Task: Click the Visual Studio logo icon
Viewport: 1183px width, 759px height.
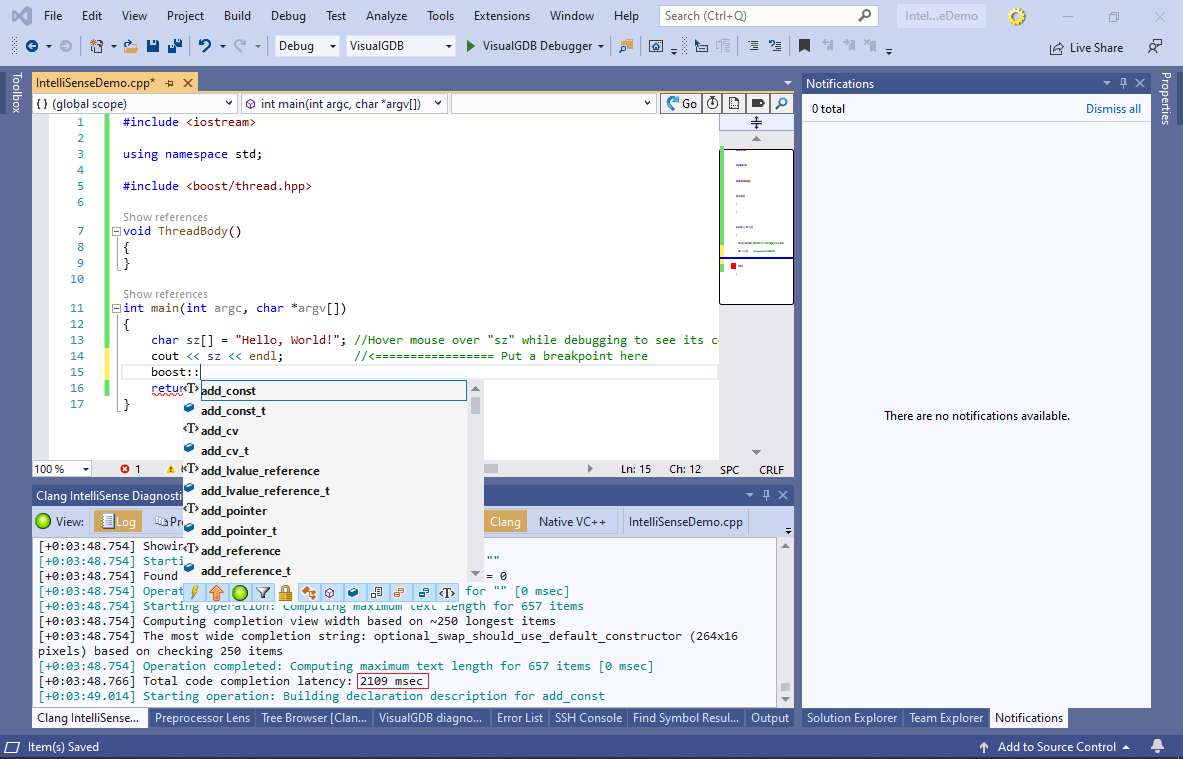Action: (x=21, y=16)
